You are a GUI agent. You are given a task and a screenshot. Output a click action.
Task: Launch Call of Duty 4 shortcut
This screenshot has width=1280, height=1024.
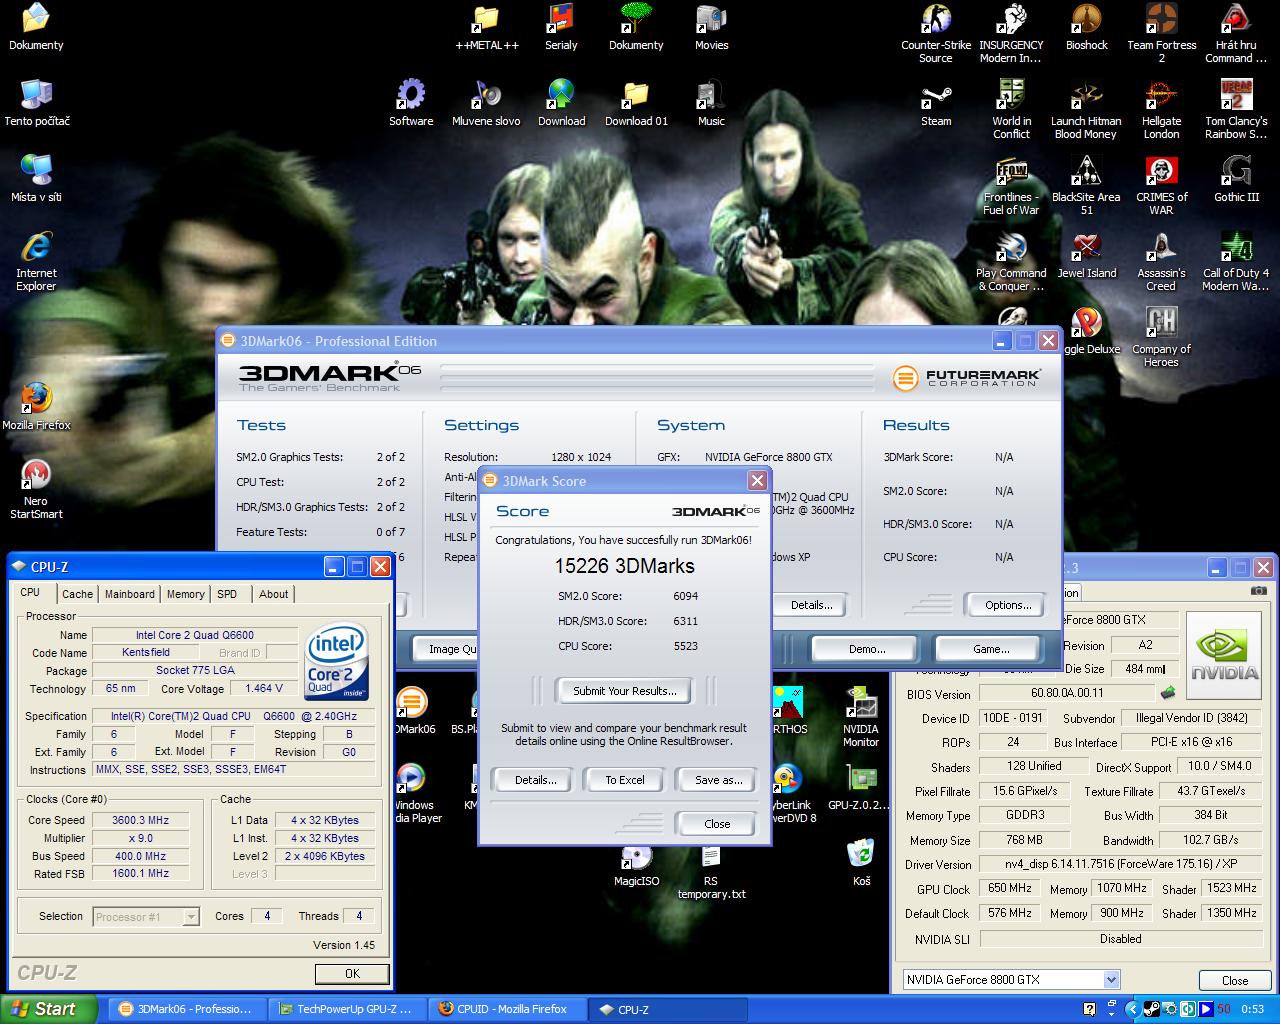(1236, 261)
